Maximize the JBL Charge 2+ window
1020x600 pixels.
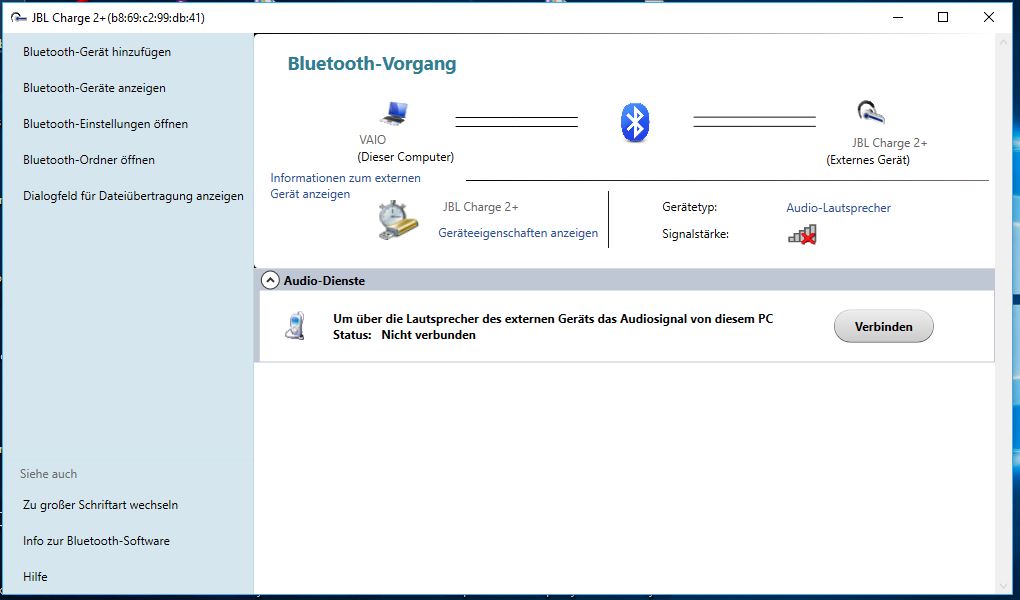click(x=943, y=18)
